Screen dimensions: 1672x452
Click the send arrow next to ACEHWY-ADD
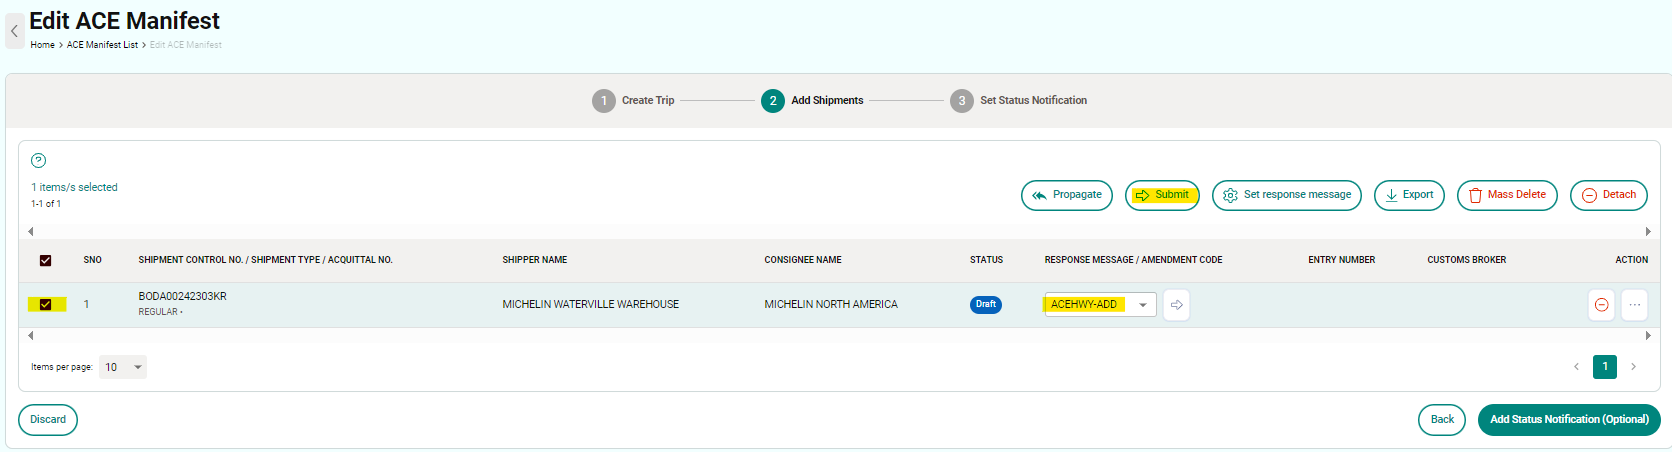(1177, 305)
